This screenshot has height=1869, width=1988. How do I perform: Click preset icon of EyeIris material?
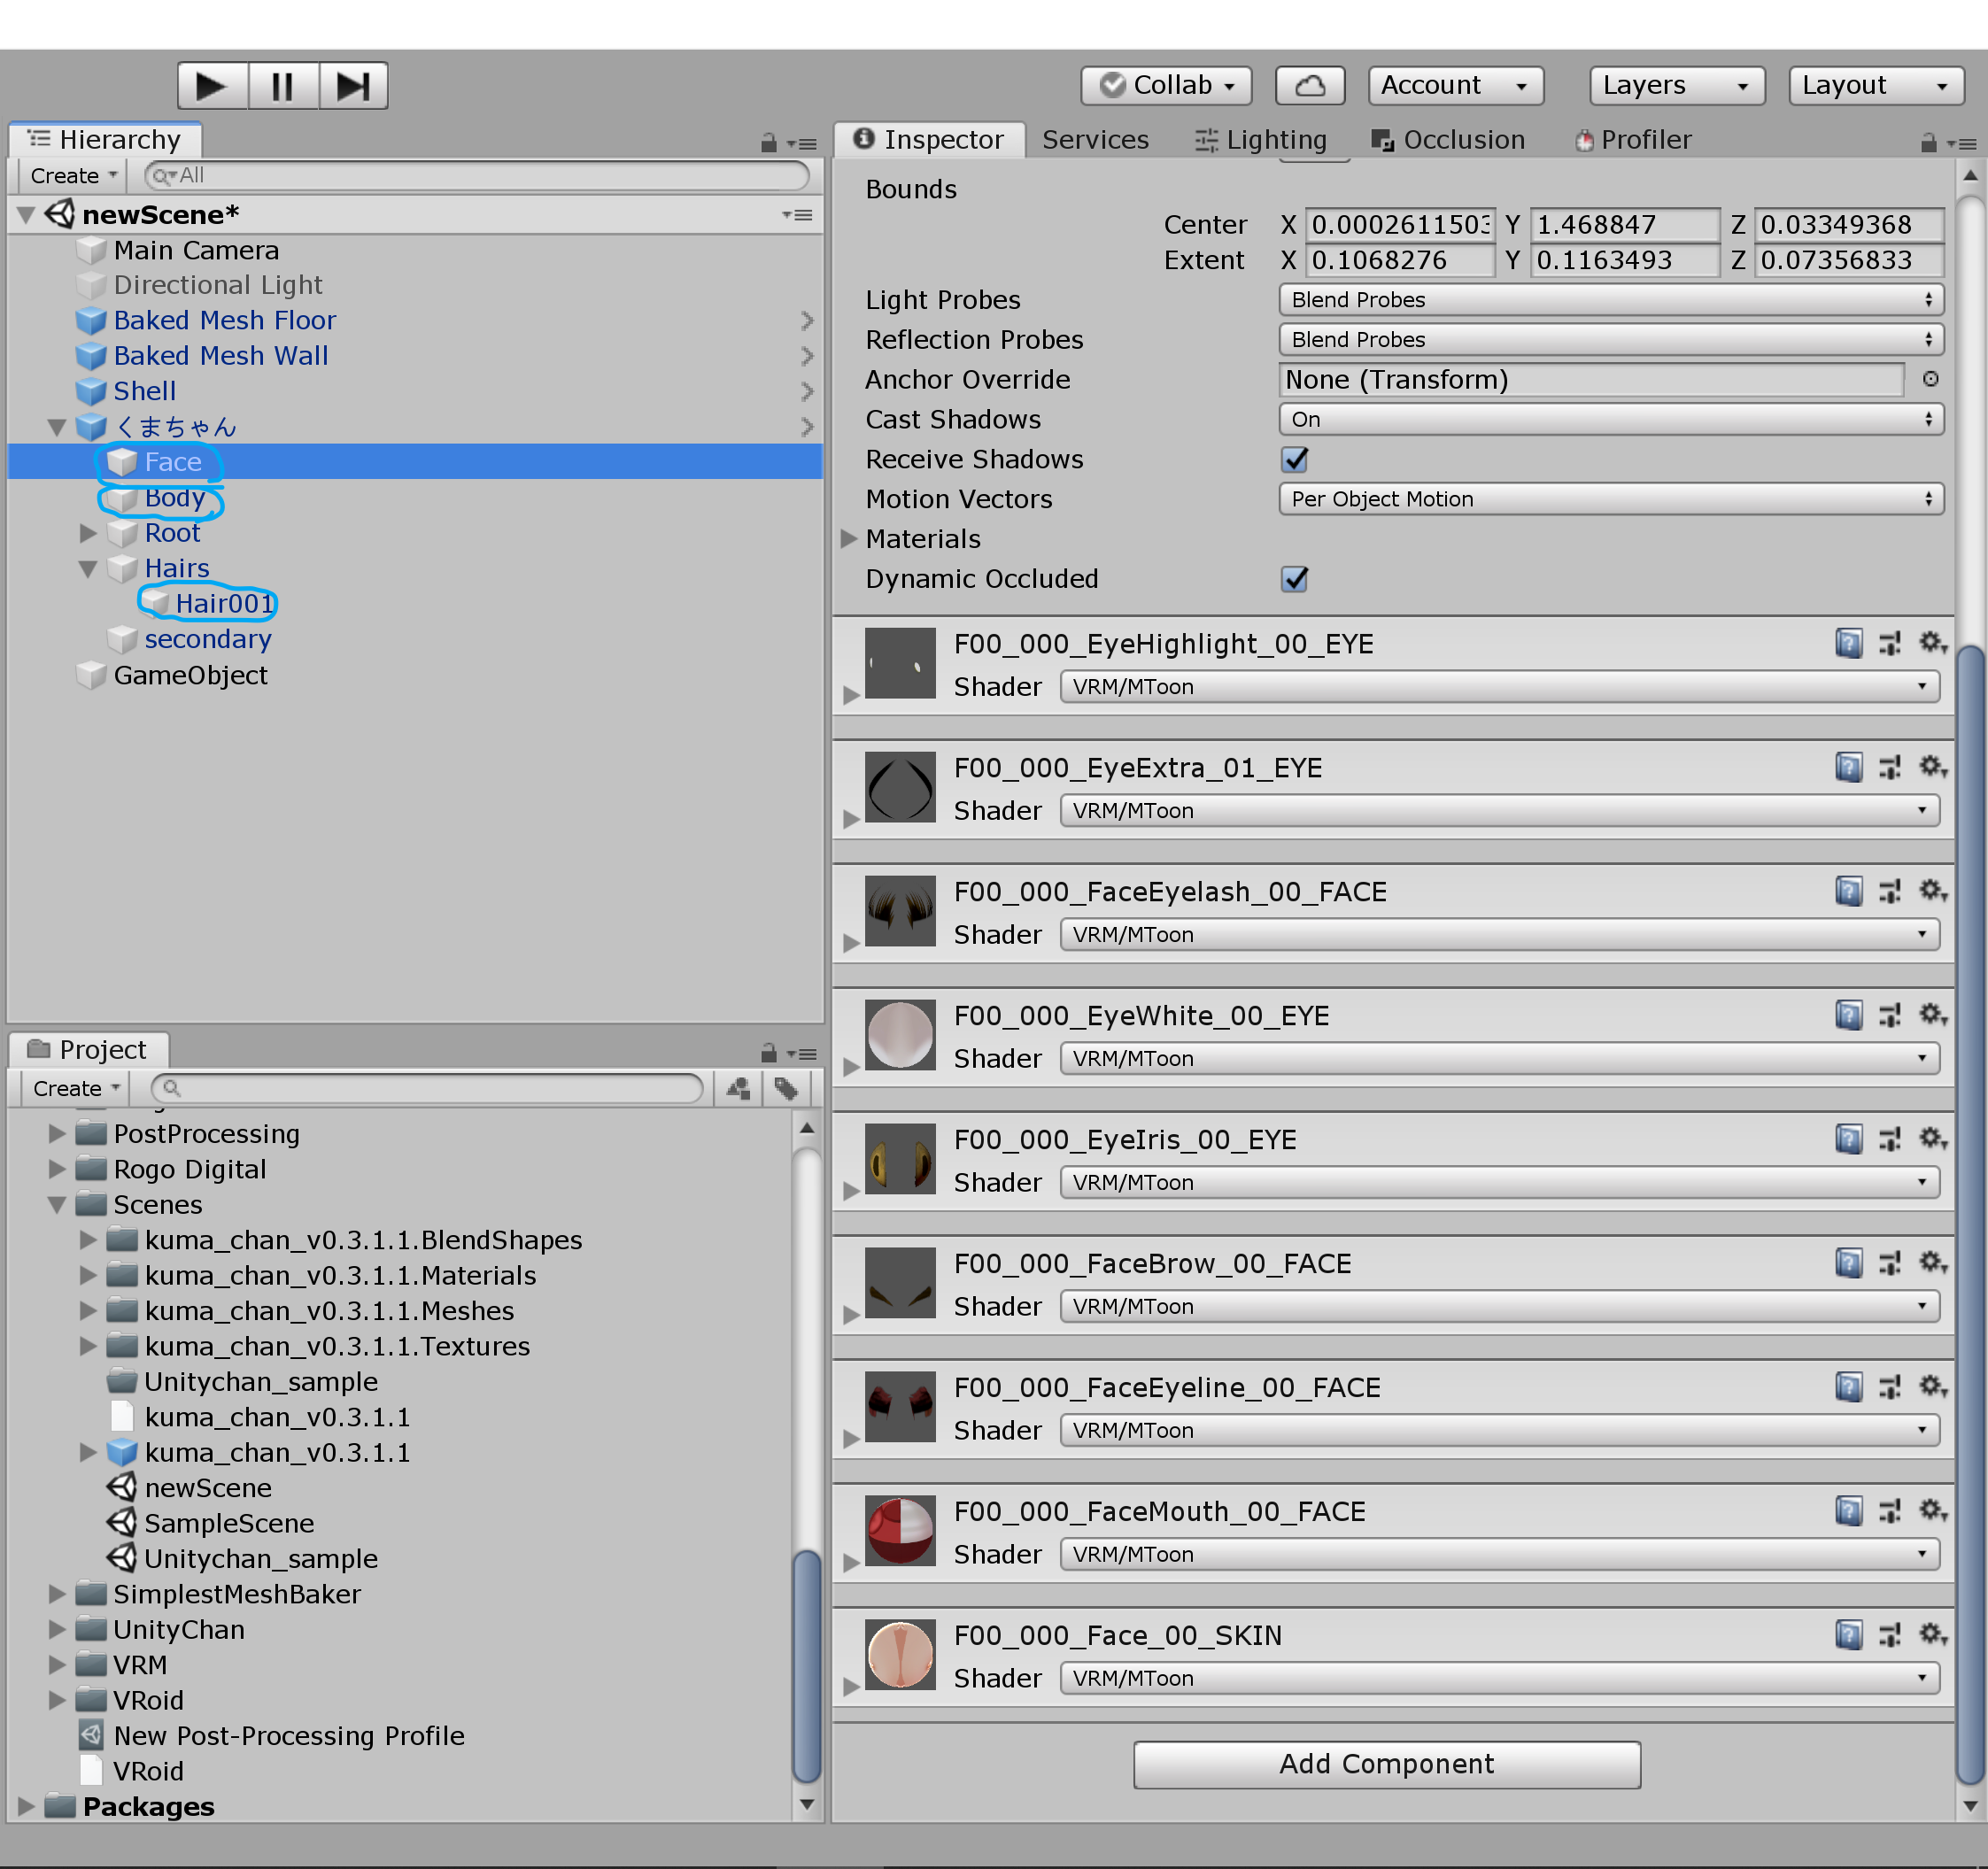coord(1890,1139)
